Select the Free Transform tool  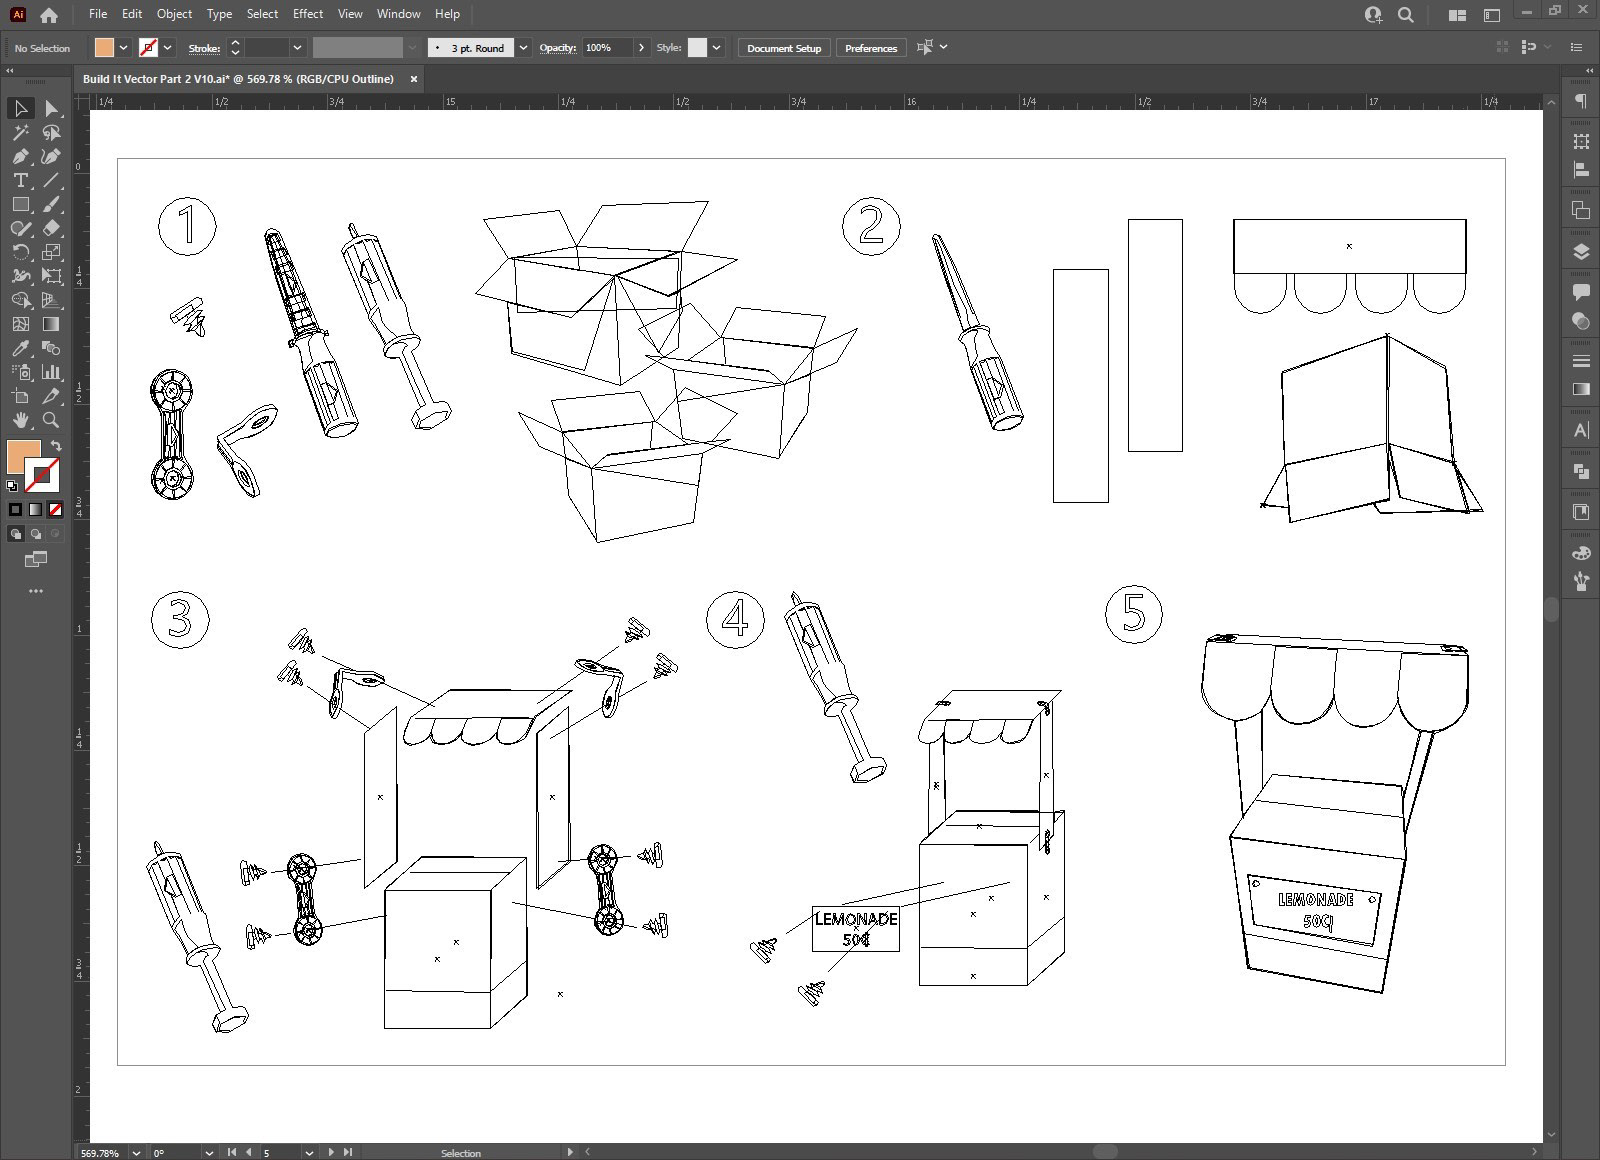pos(51,276)
